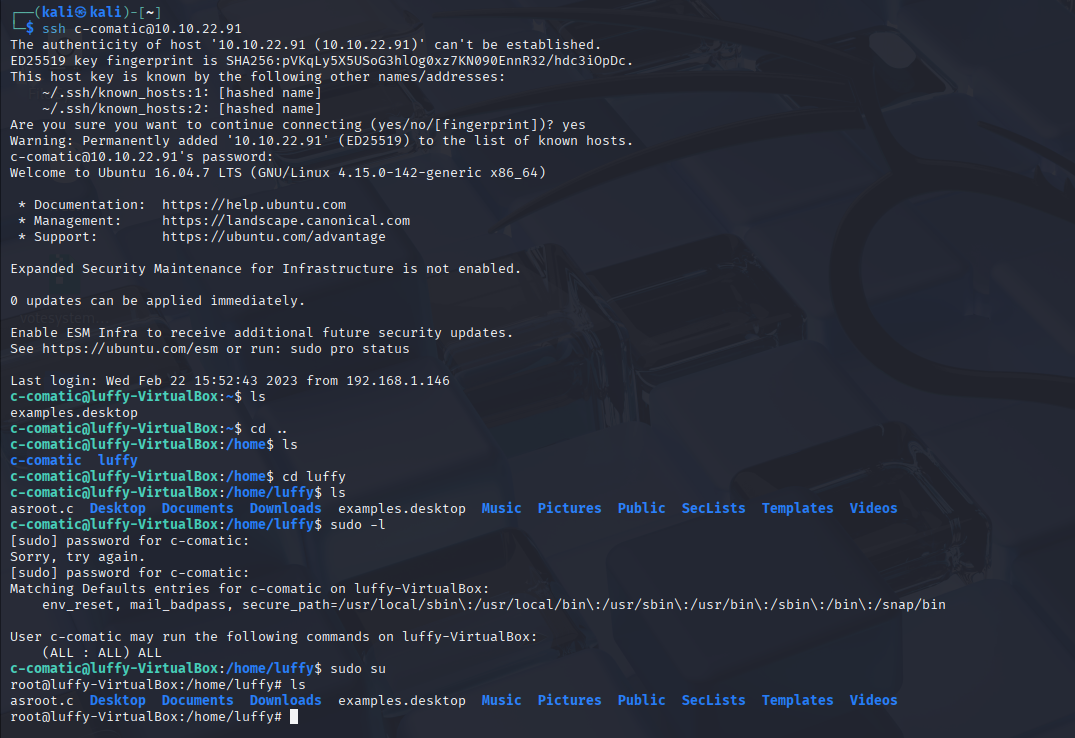The width and height of the screenshot is (1075, 738).
Task: Select the luffy home directory name
Action: tap(117, 459)
